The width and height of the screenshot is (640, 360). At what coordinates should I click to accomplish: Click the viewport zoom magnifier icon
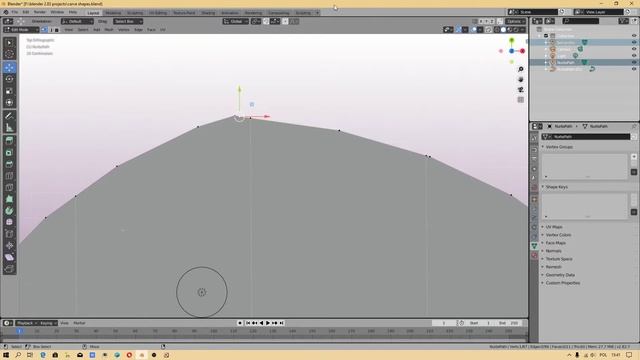tap(520, 69)
